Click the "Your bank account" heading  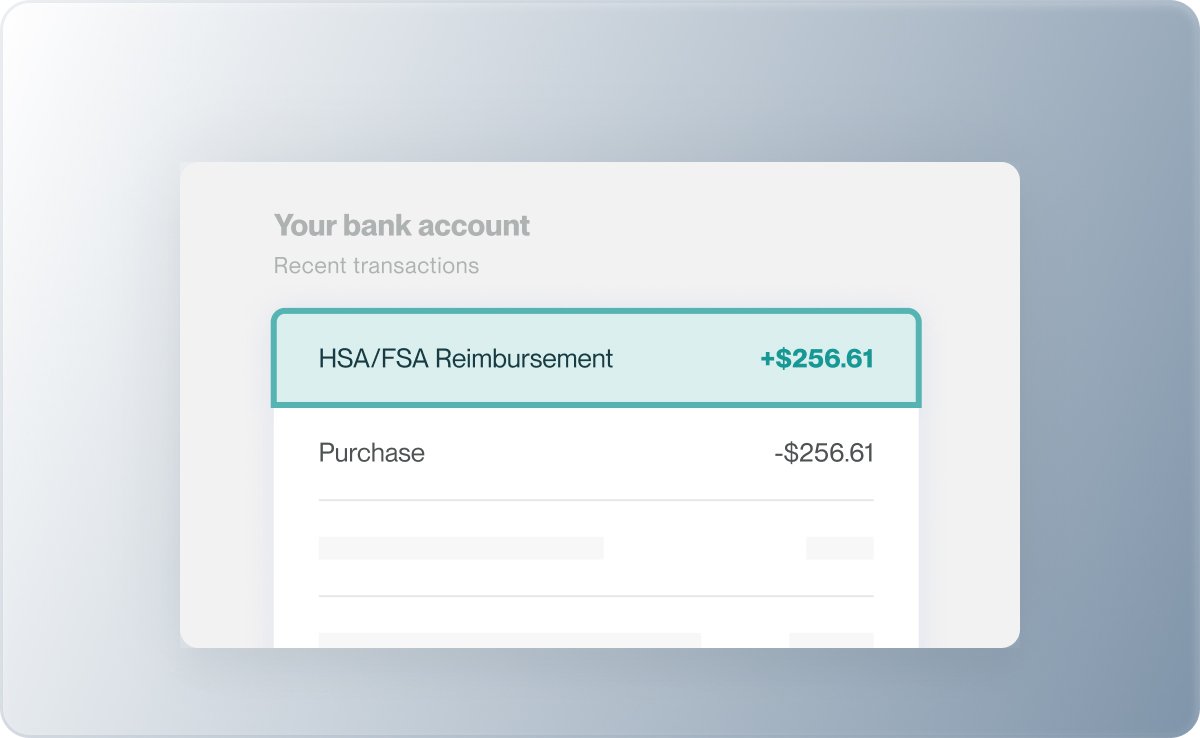pyautogui.click(x=401, y=226)
